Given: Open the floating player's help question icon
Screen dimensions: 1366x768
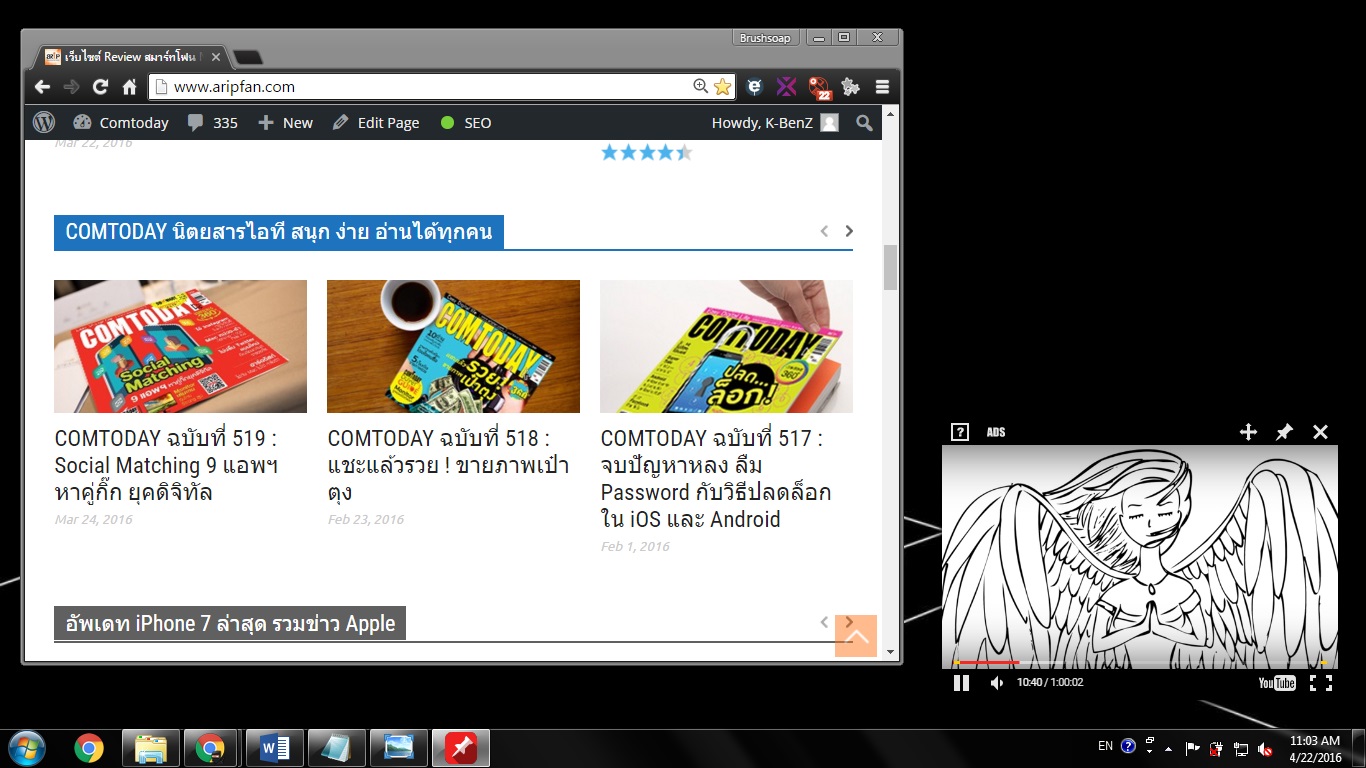Looking at the screenshot, I should [960, 432].
